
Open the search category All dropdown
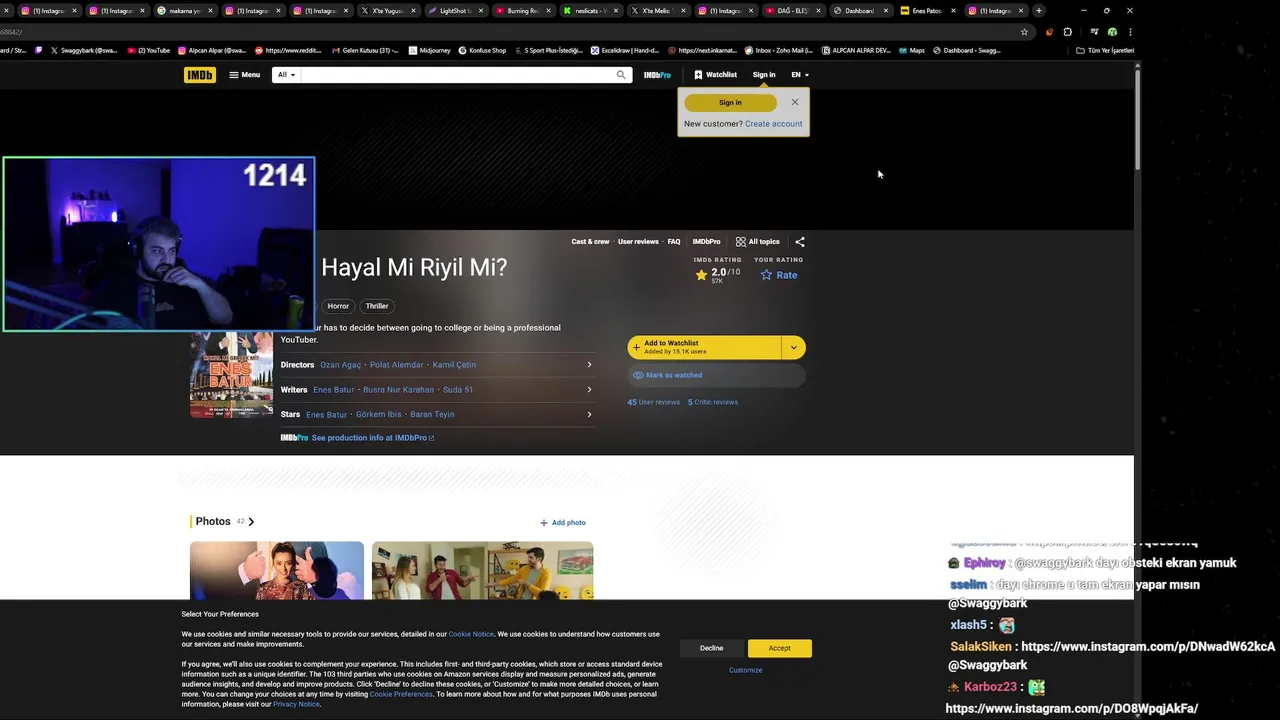click(286, 75)
